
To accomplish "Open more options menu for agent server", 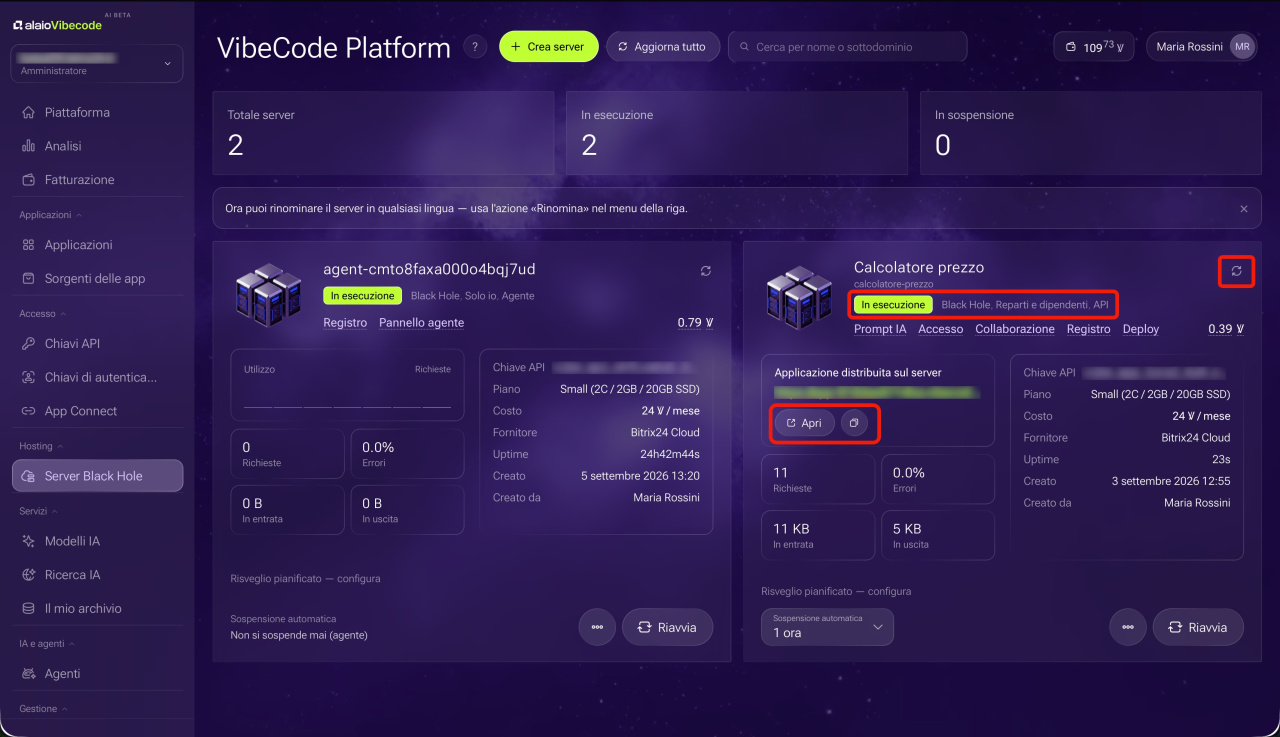I will [x=597, y=627].
